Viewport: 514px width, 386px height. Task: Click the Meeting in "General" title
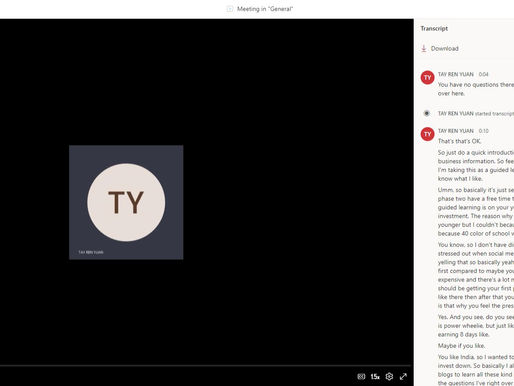click(265, 9)
